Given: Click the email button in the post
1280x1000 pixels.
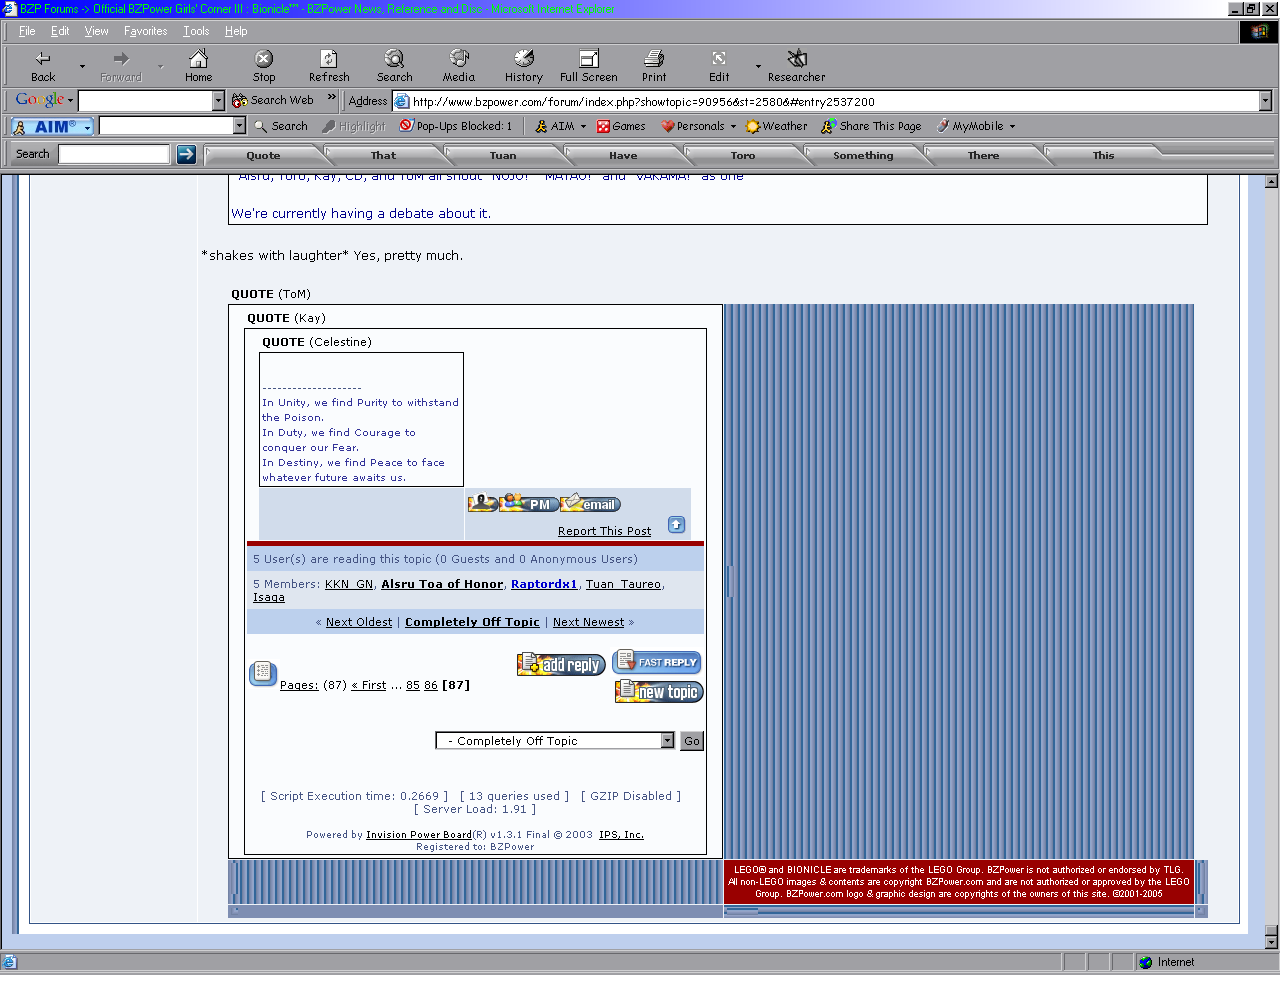Looking at the screenshot, I should pyautogui.click(x=591, y=504).
